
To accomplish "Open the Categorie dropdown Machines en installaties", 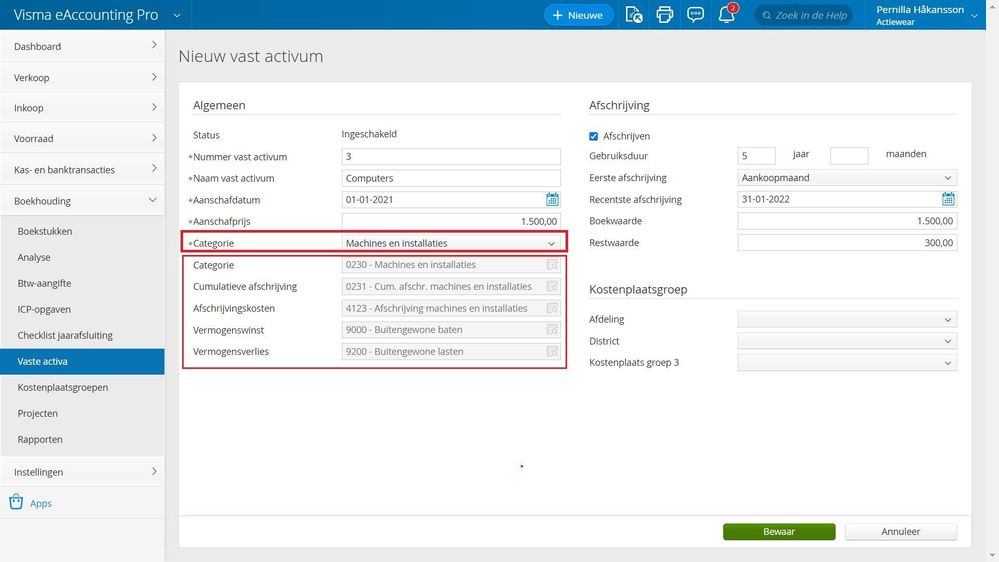I will click(451, 243).
